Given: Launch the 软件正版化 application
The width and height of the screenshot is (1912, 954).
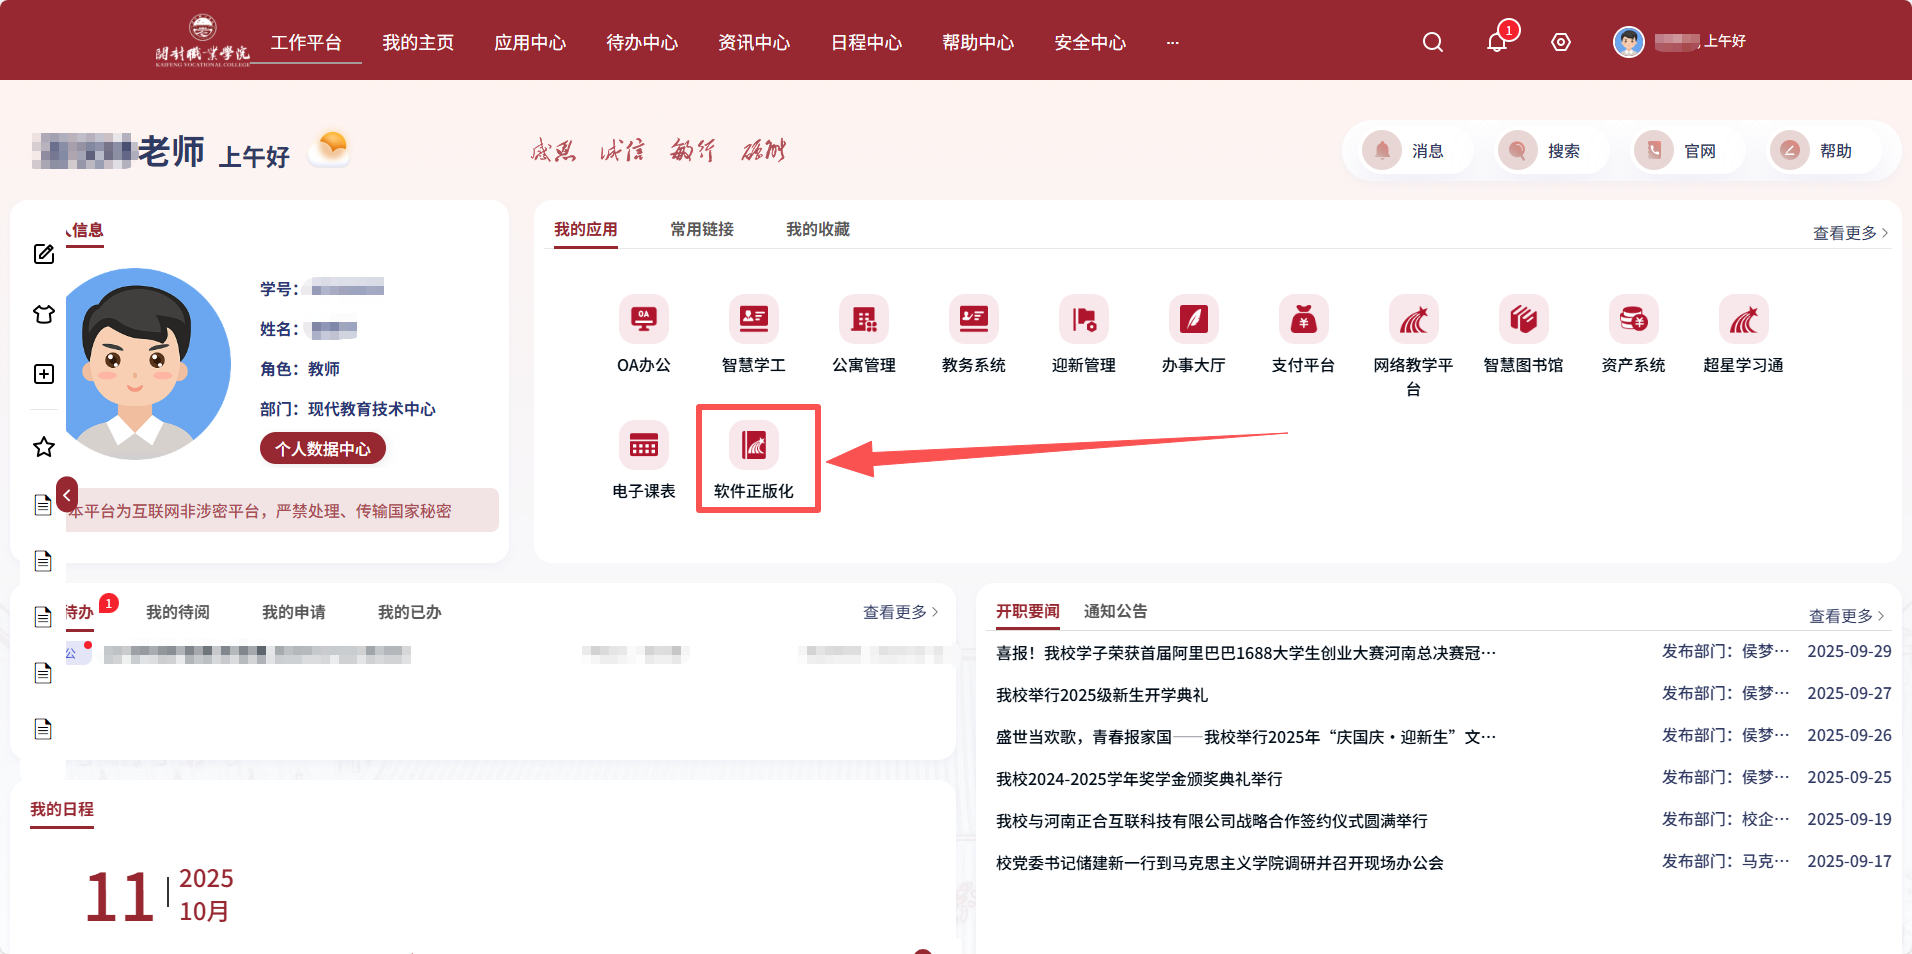Looking at the screenshot, I should click(x=754, y=446).
